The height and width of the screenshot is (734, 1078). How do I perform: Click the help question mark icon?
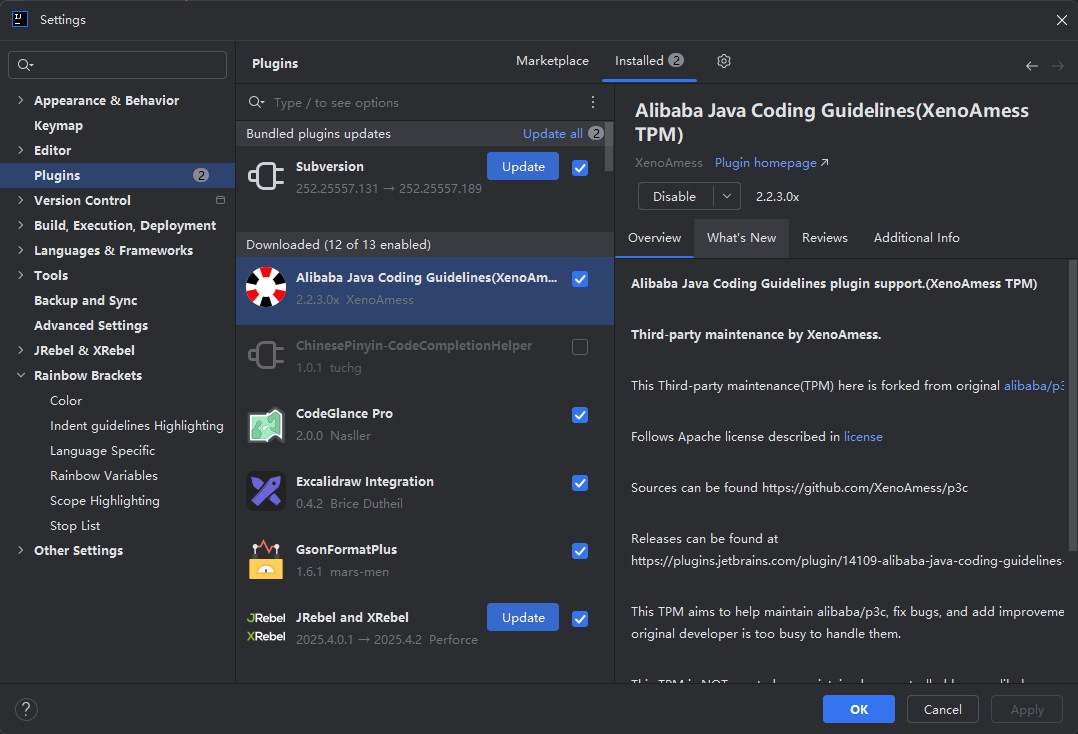coord(26,709)
